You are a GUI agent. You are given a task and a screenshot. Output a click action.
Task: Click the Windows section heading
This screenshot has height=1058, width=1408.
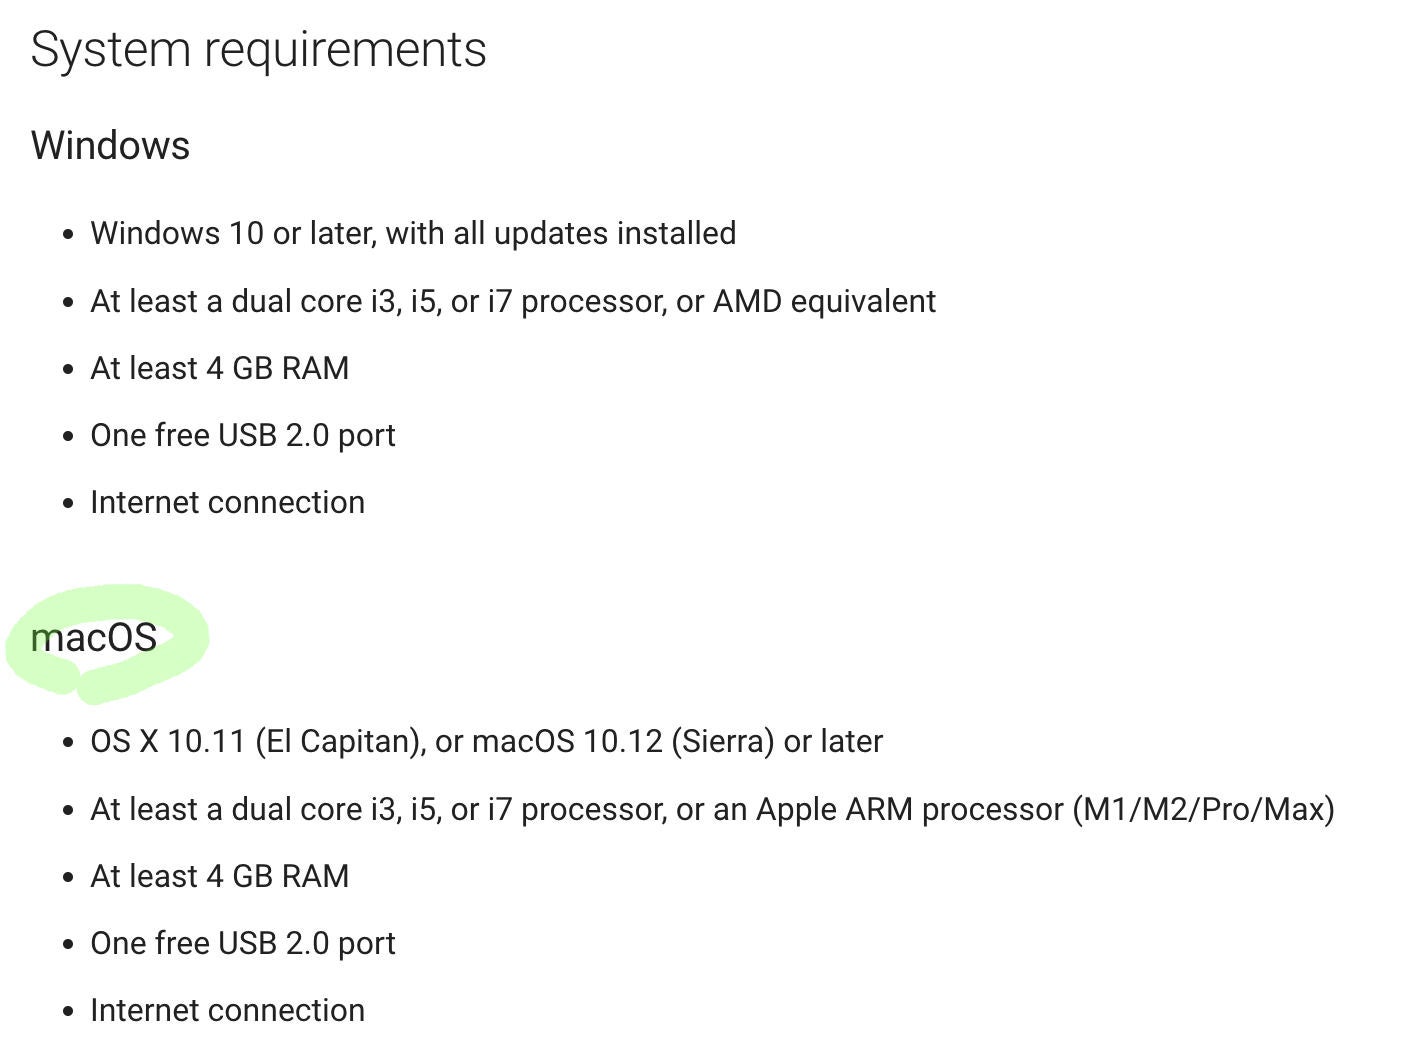[x=110, y=146]
